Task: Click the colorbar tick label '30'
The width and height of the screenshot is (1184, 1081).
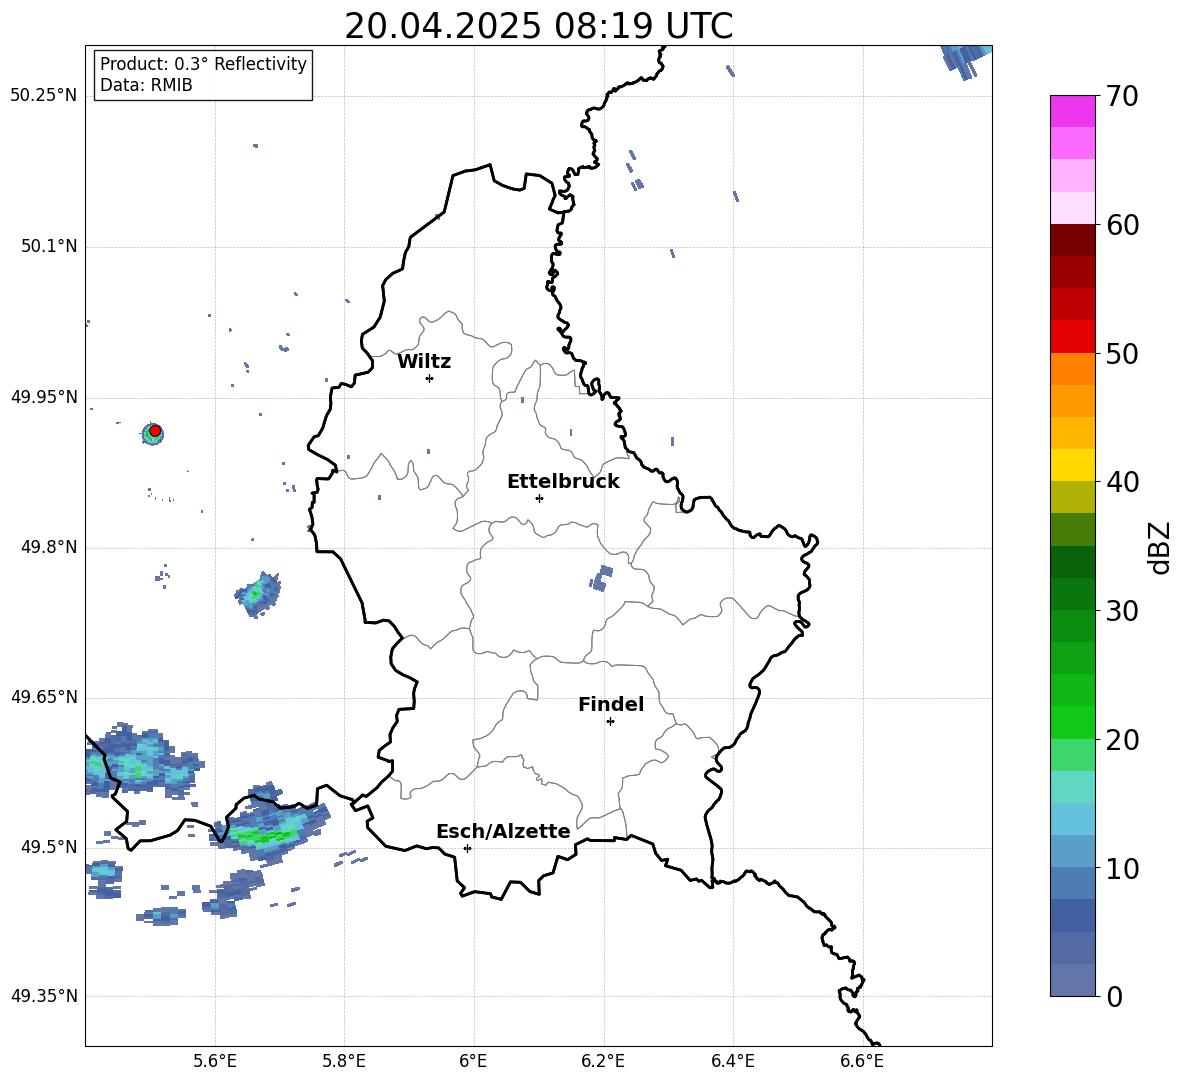Action: coord(1122,611)
